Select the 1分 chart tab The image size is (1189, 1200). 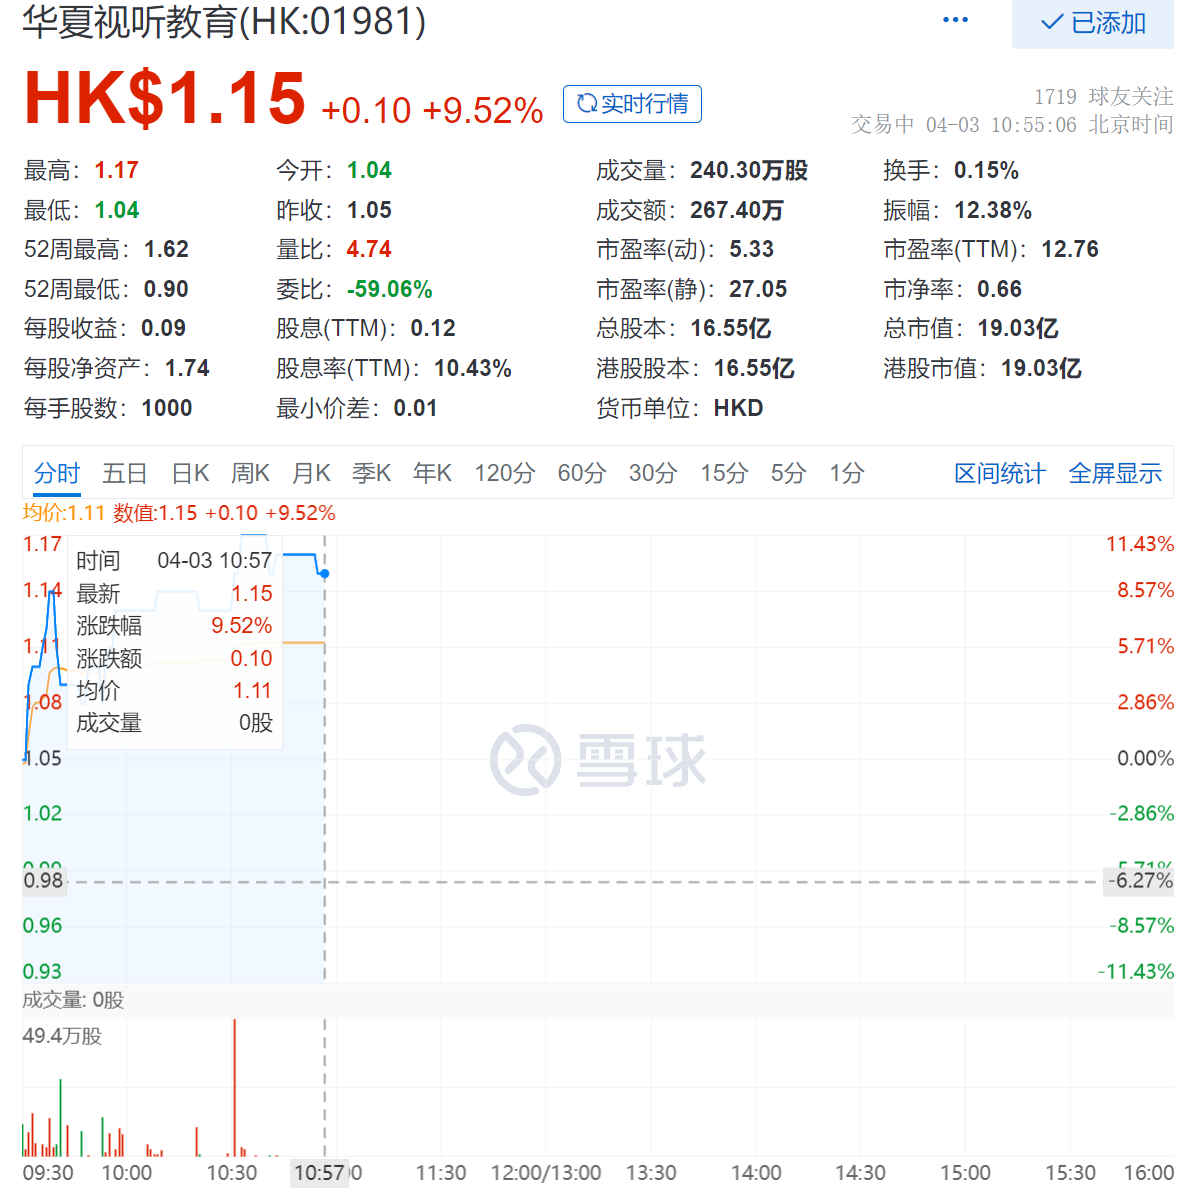tap(846, 473)
